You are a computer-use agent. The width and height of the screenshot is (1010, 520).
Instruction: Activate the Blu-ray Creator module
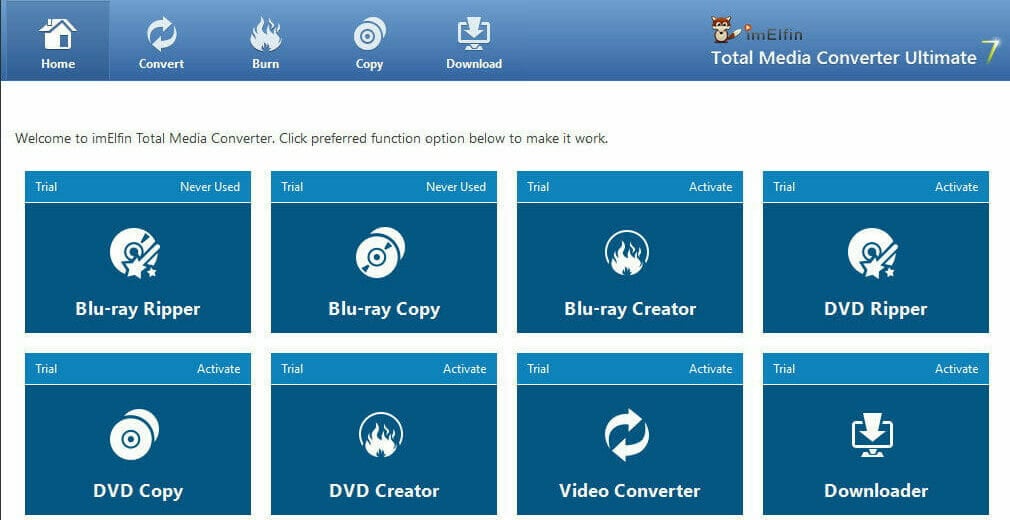pos(710,187)
